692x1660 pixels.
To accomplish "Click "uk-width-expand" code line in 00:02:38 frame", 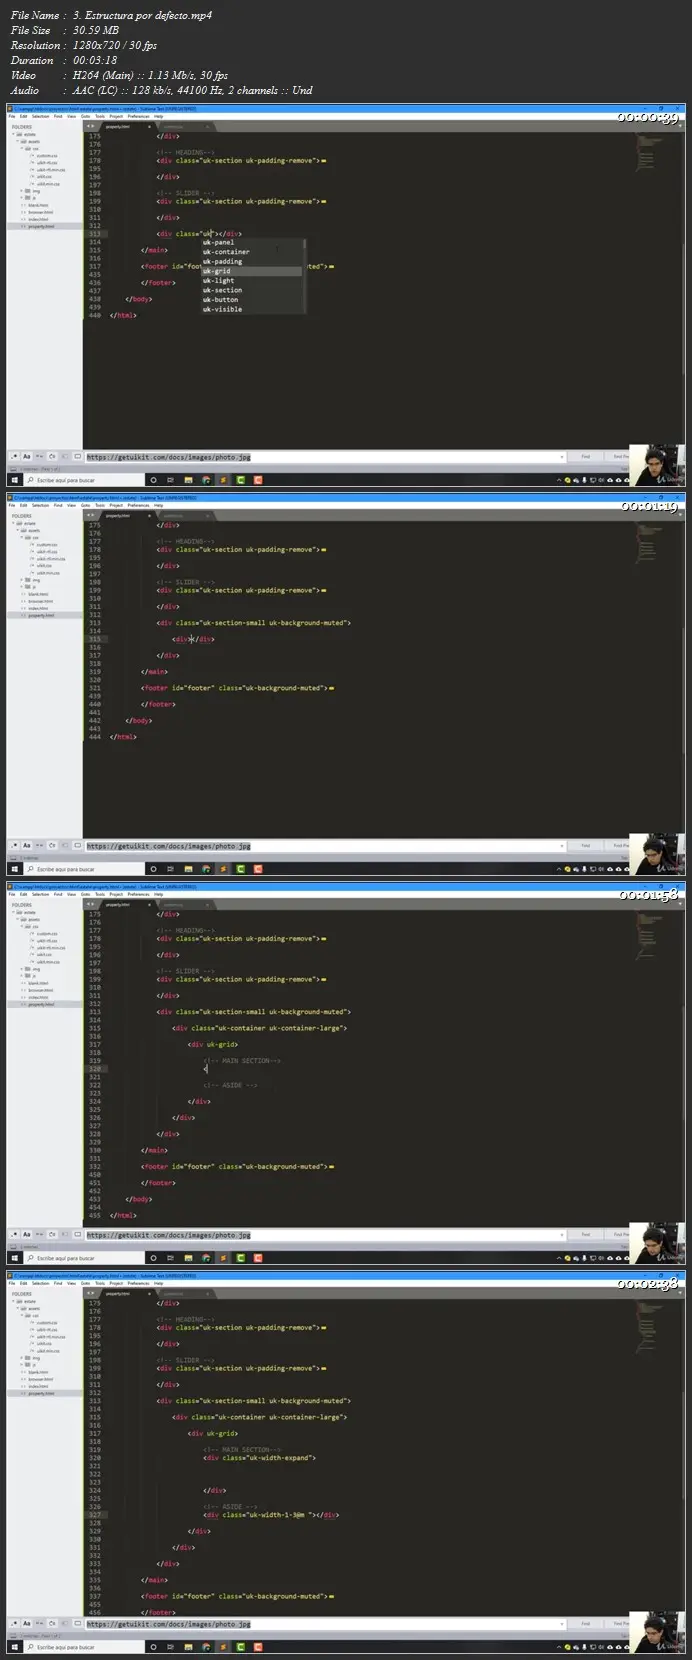I will pyautogui.click(x=260, y=1458).
